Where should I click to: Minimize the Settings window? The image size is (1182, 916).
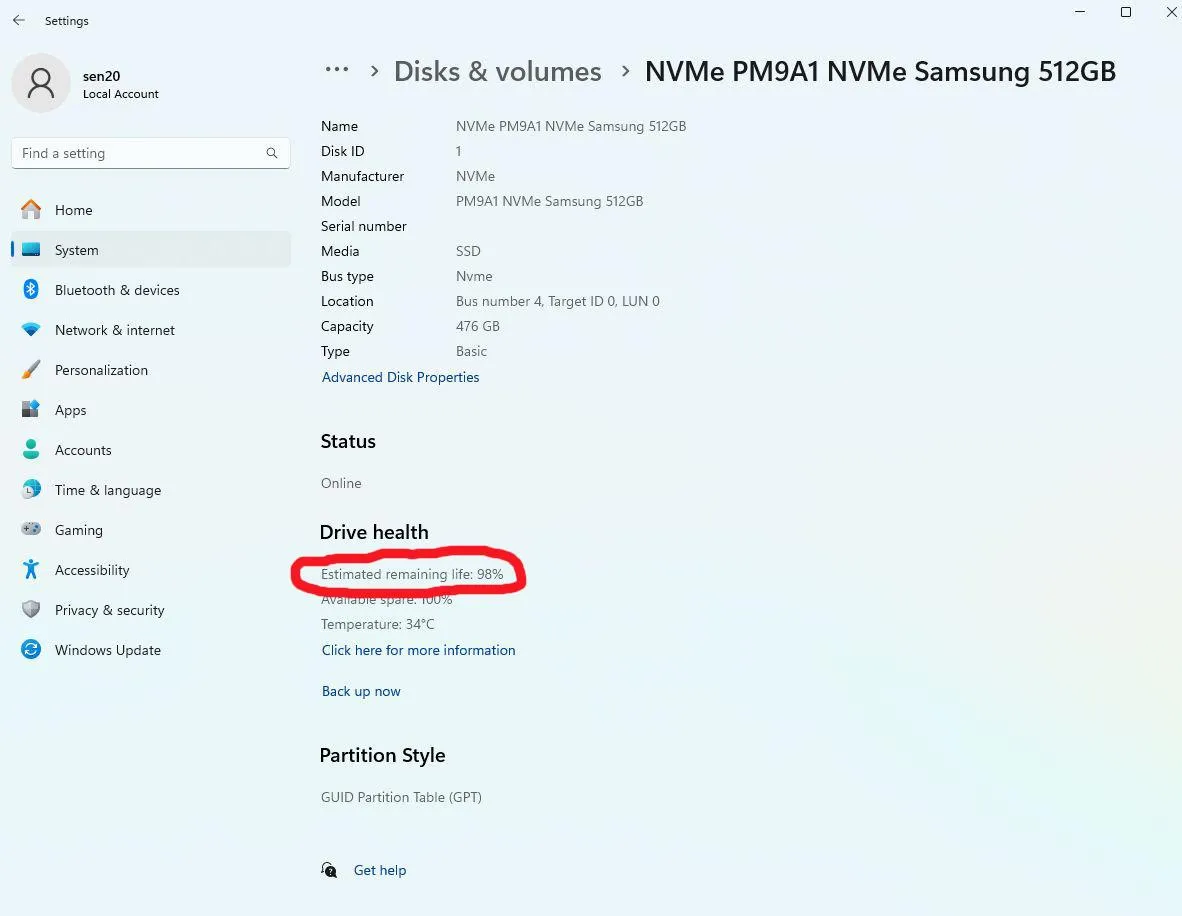point(1079,12)
